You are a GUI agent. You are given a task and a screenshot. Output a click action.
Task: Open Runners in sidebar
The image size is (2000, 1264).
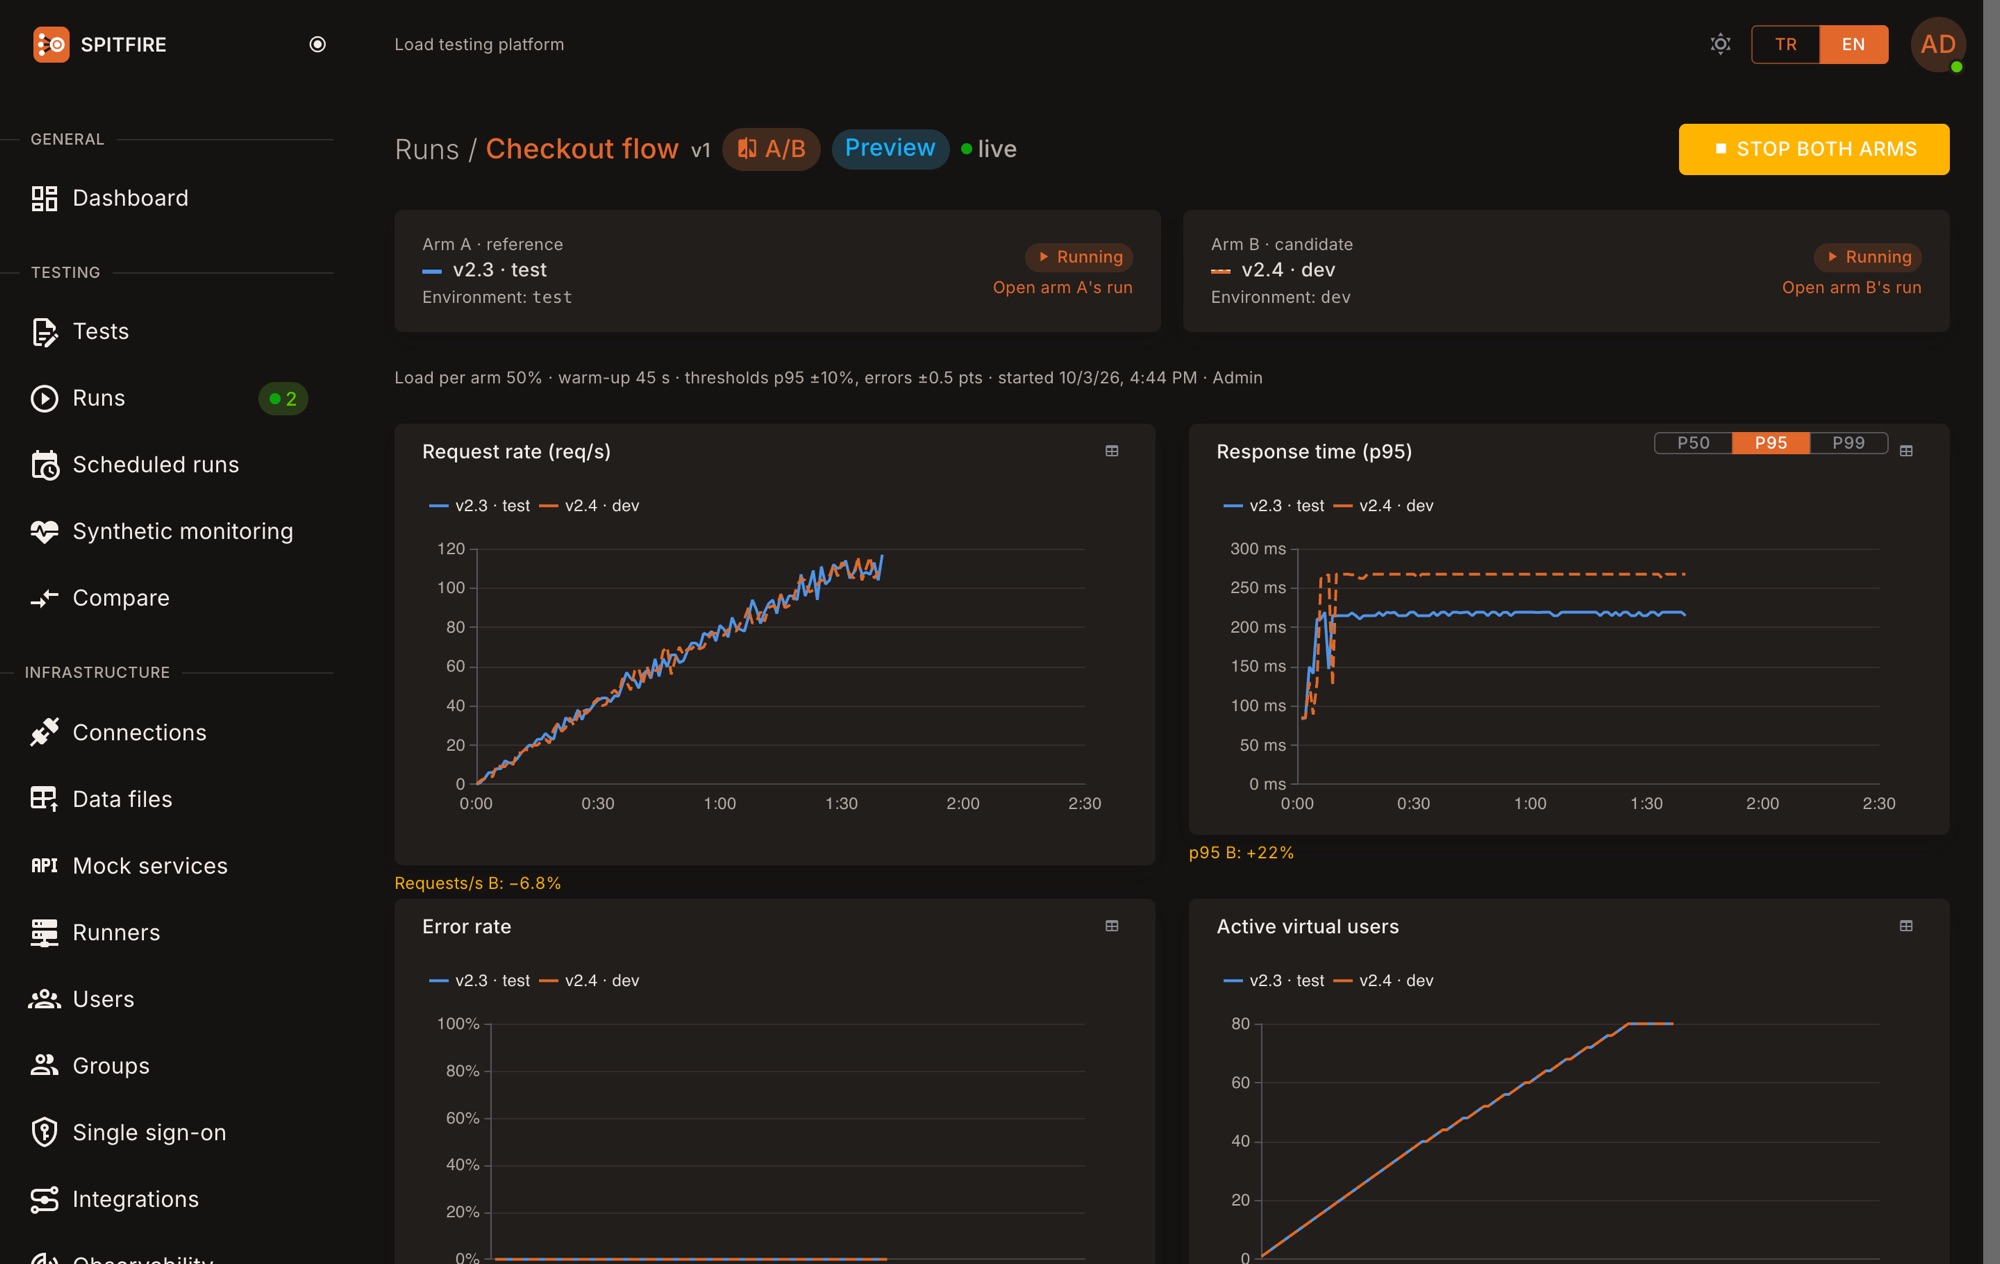click(116, 932)
